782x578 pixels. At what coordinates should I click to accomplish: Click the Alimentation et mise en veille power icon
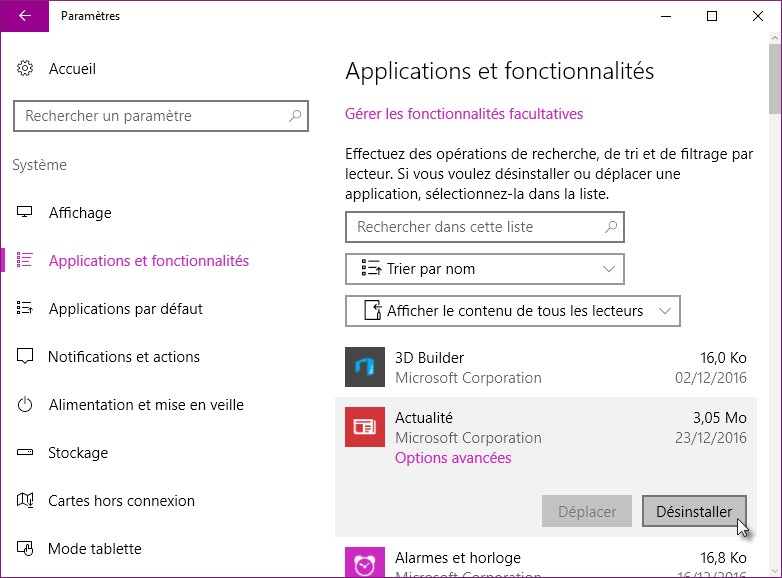[25, 405]
